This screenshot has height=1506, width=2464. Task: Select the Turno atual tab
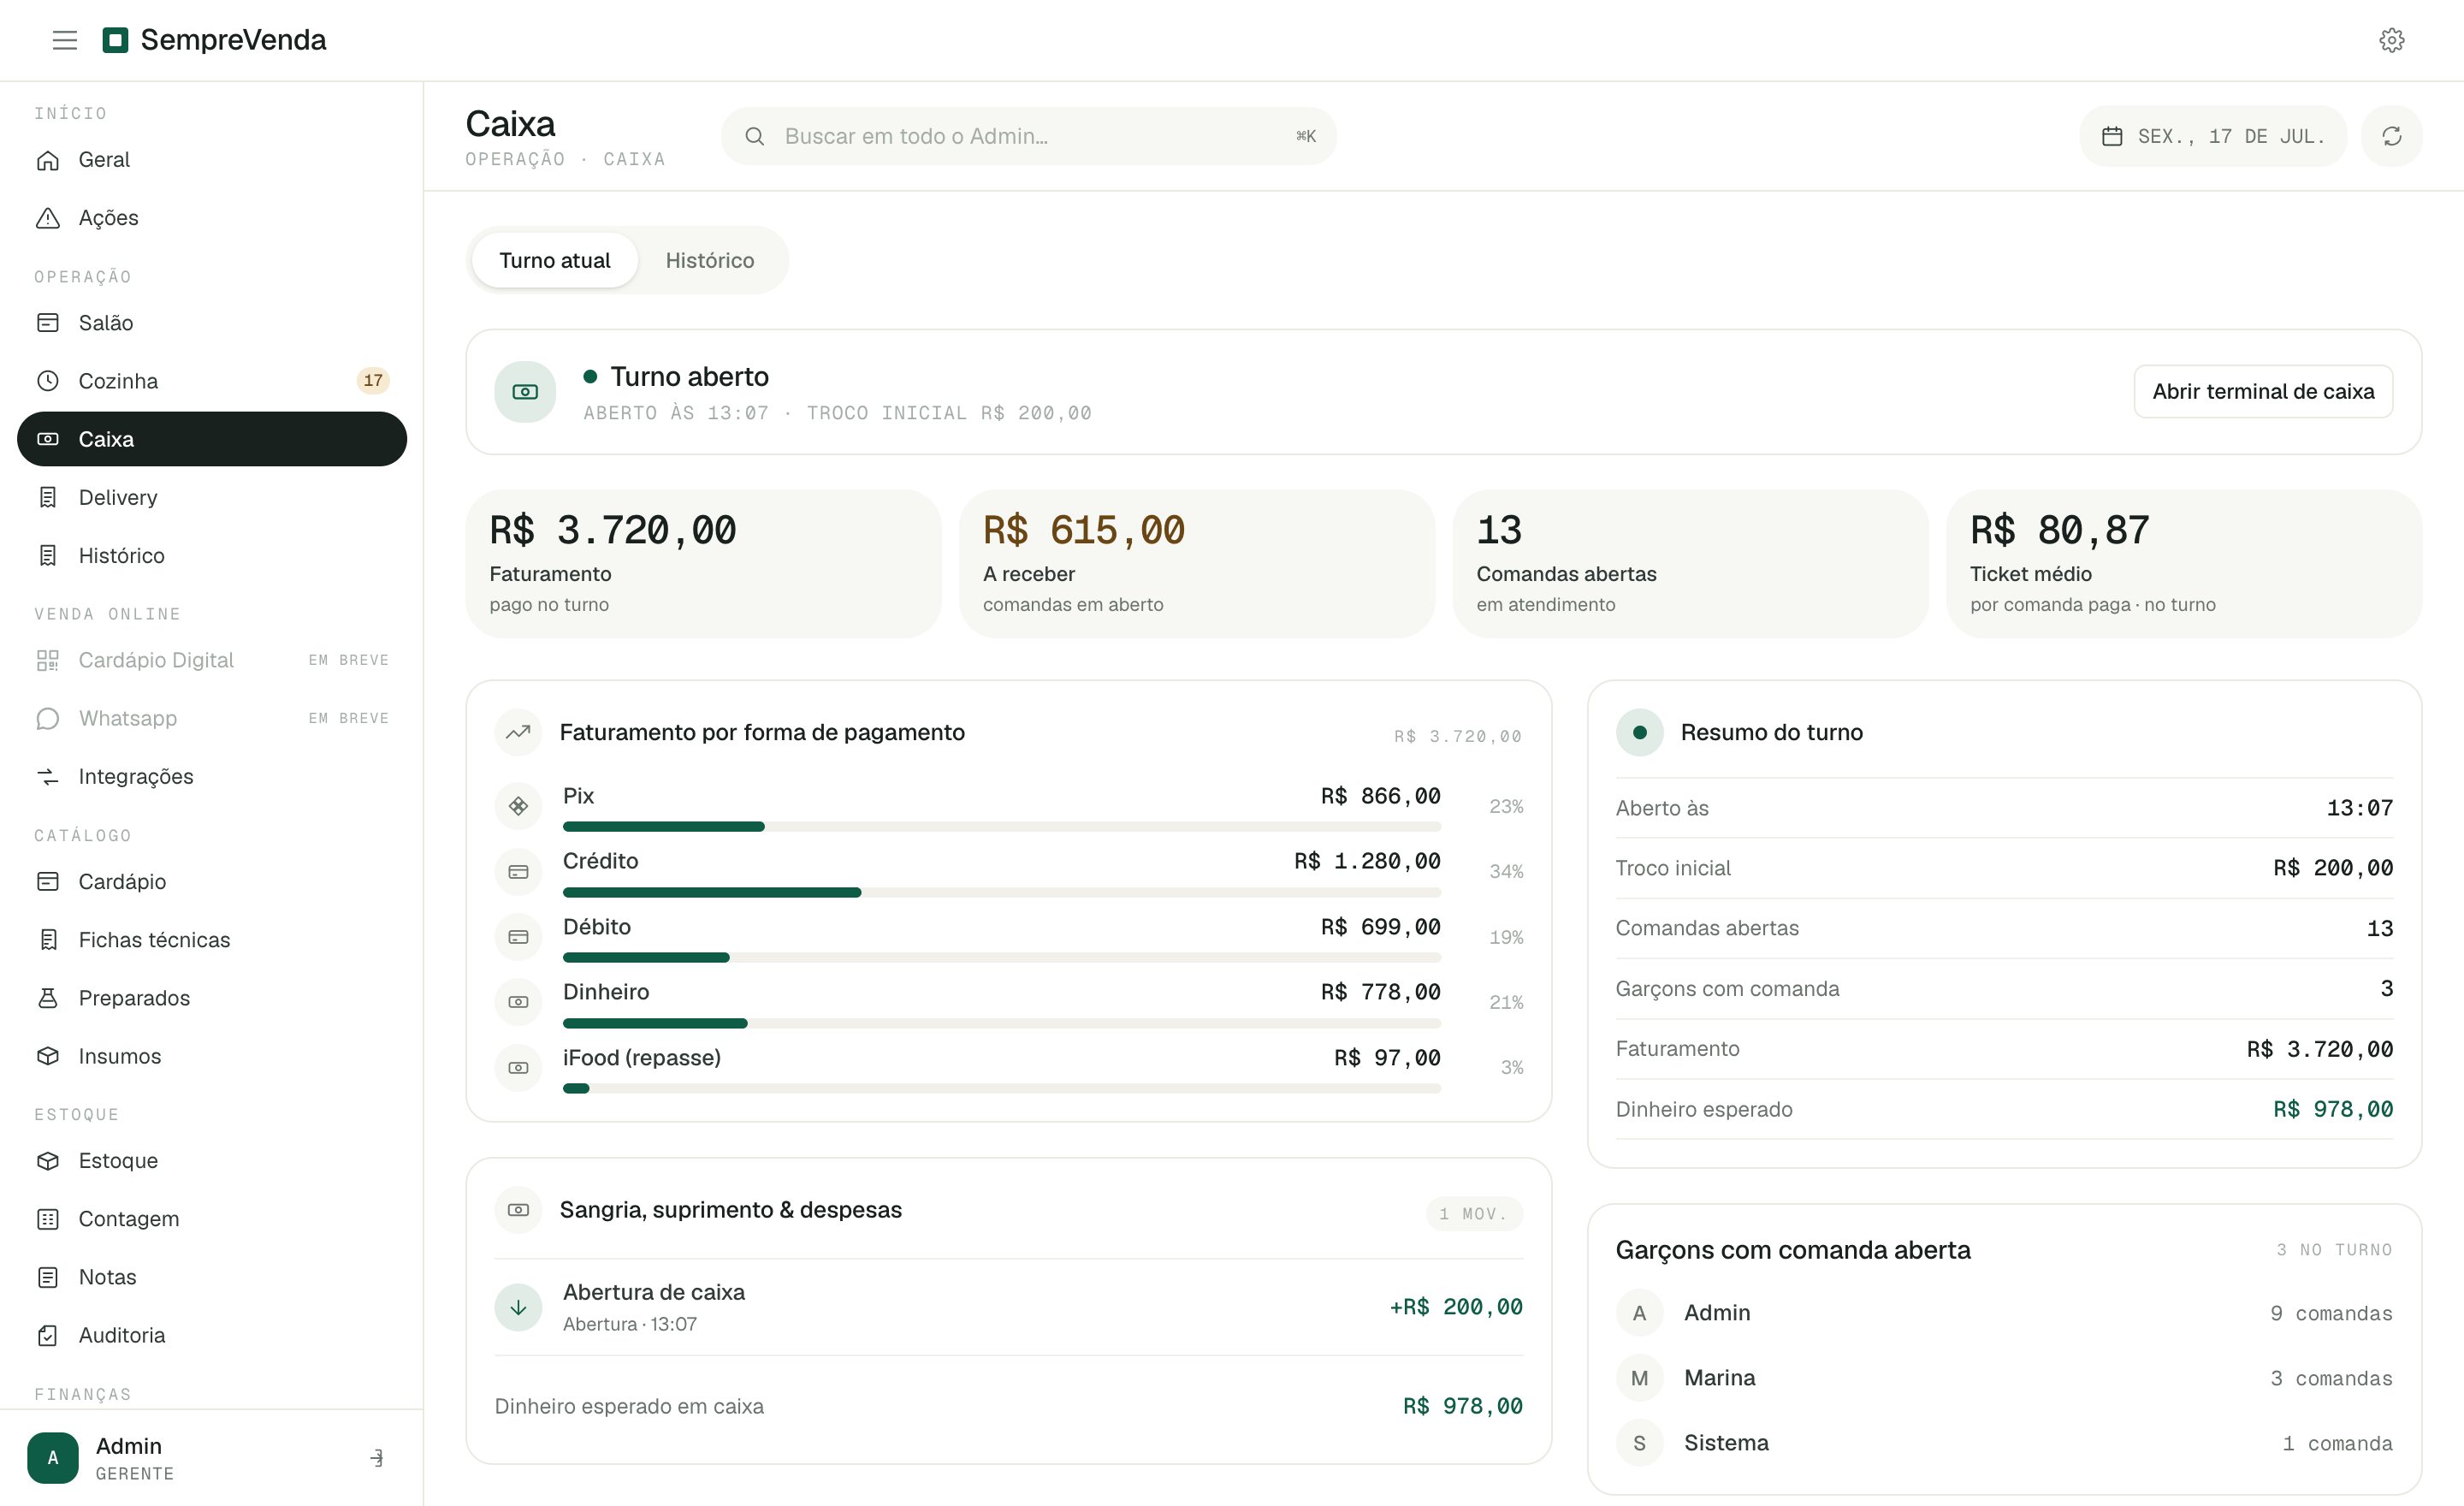pos(555,261)
